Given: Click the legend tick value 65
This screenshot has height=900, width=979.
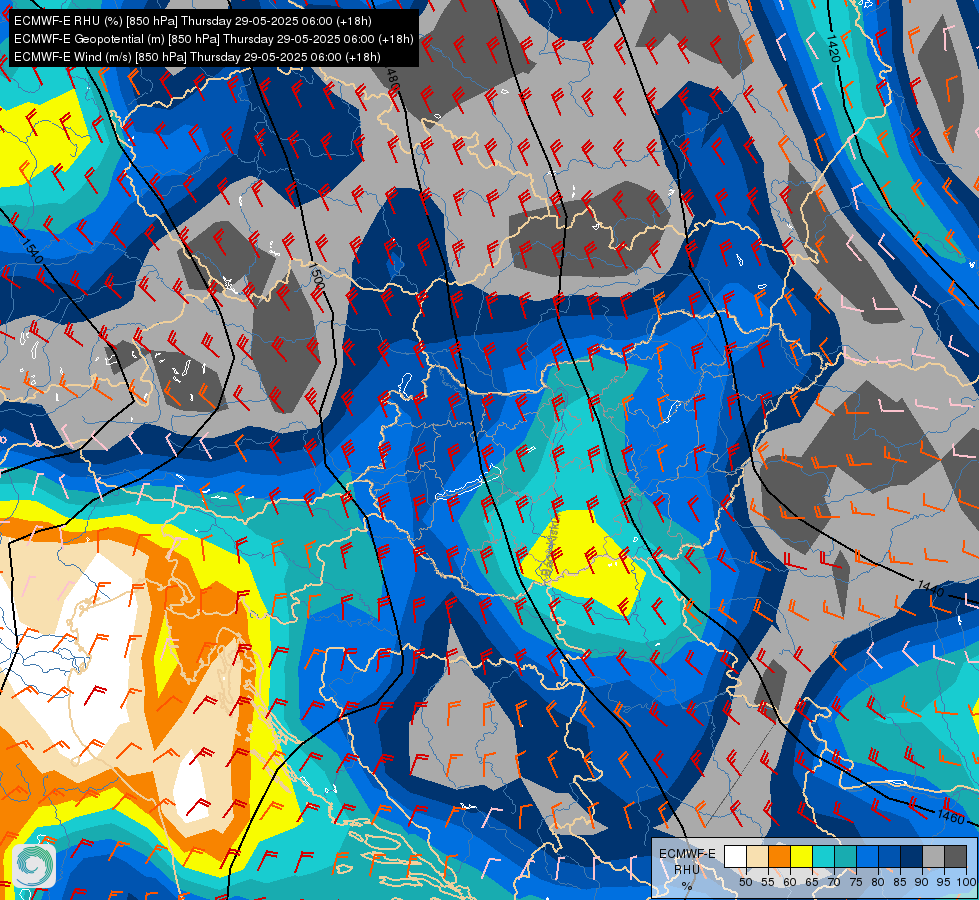Looking at the screenshot, I should coord(812,882).
